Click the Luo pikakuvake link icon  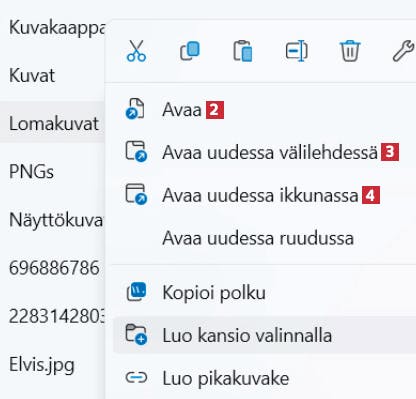(x=136, y=378)
